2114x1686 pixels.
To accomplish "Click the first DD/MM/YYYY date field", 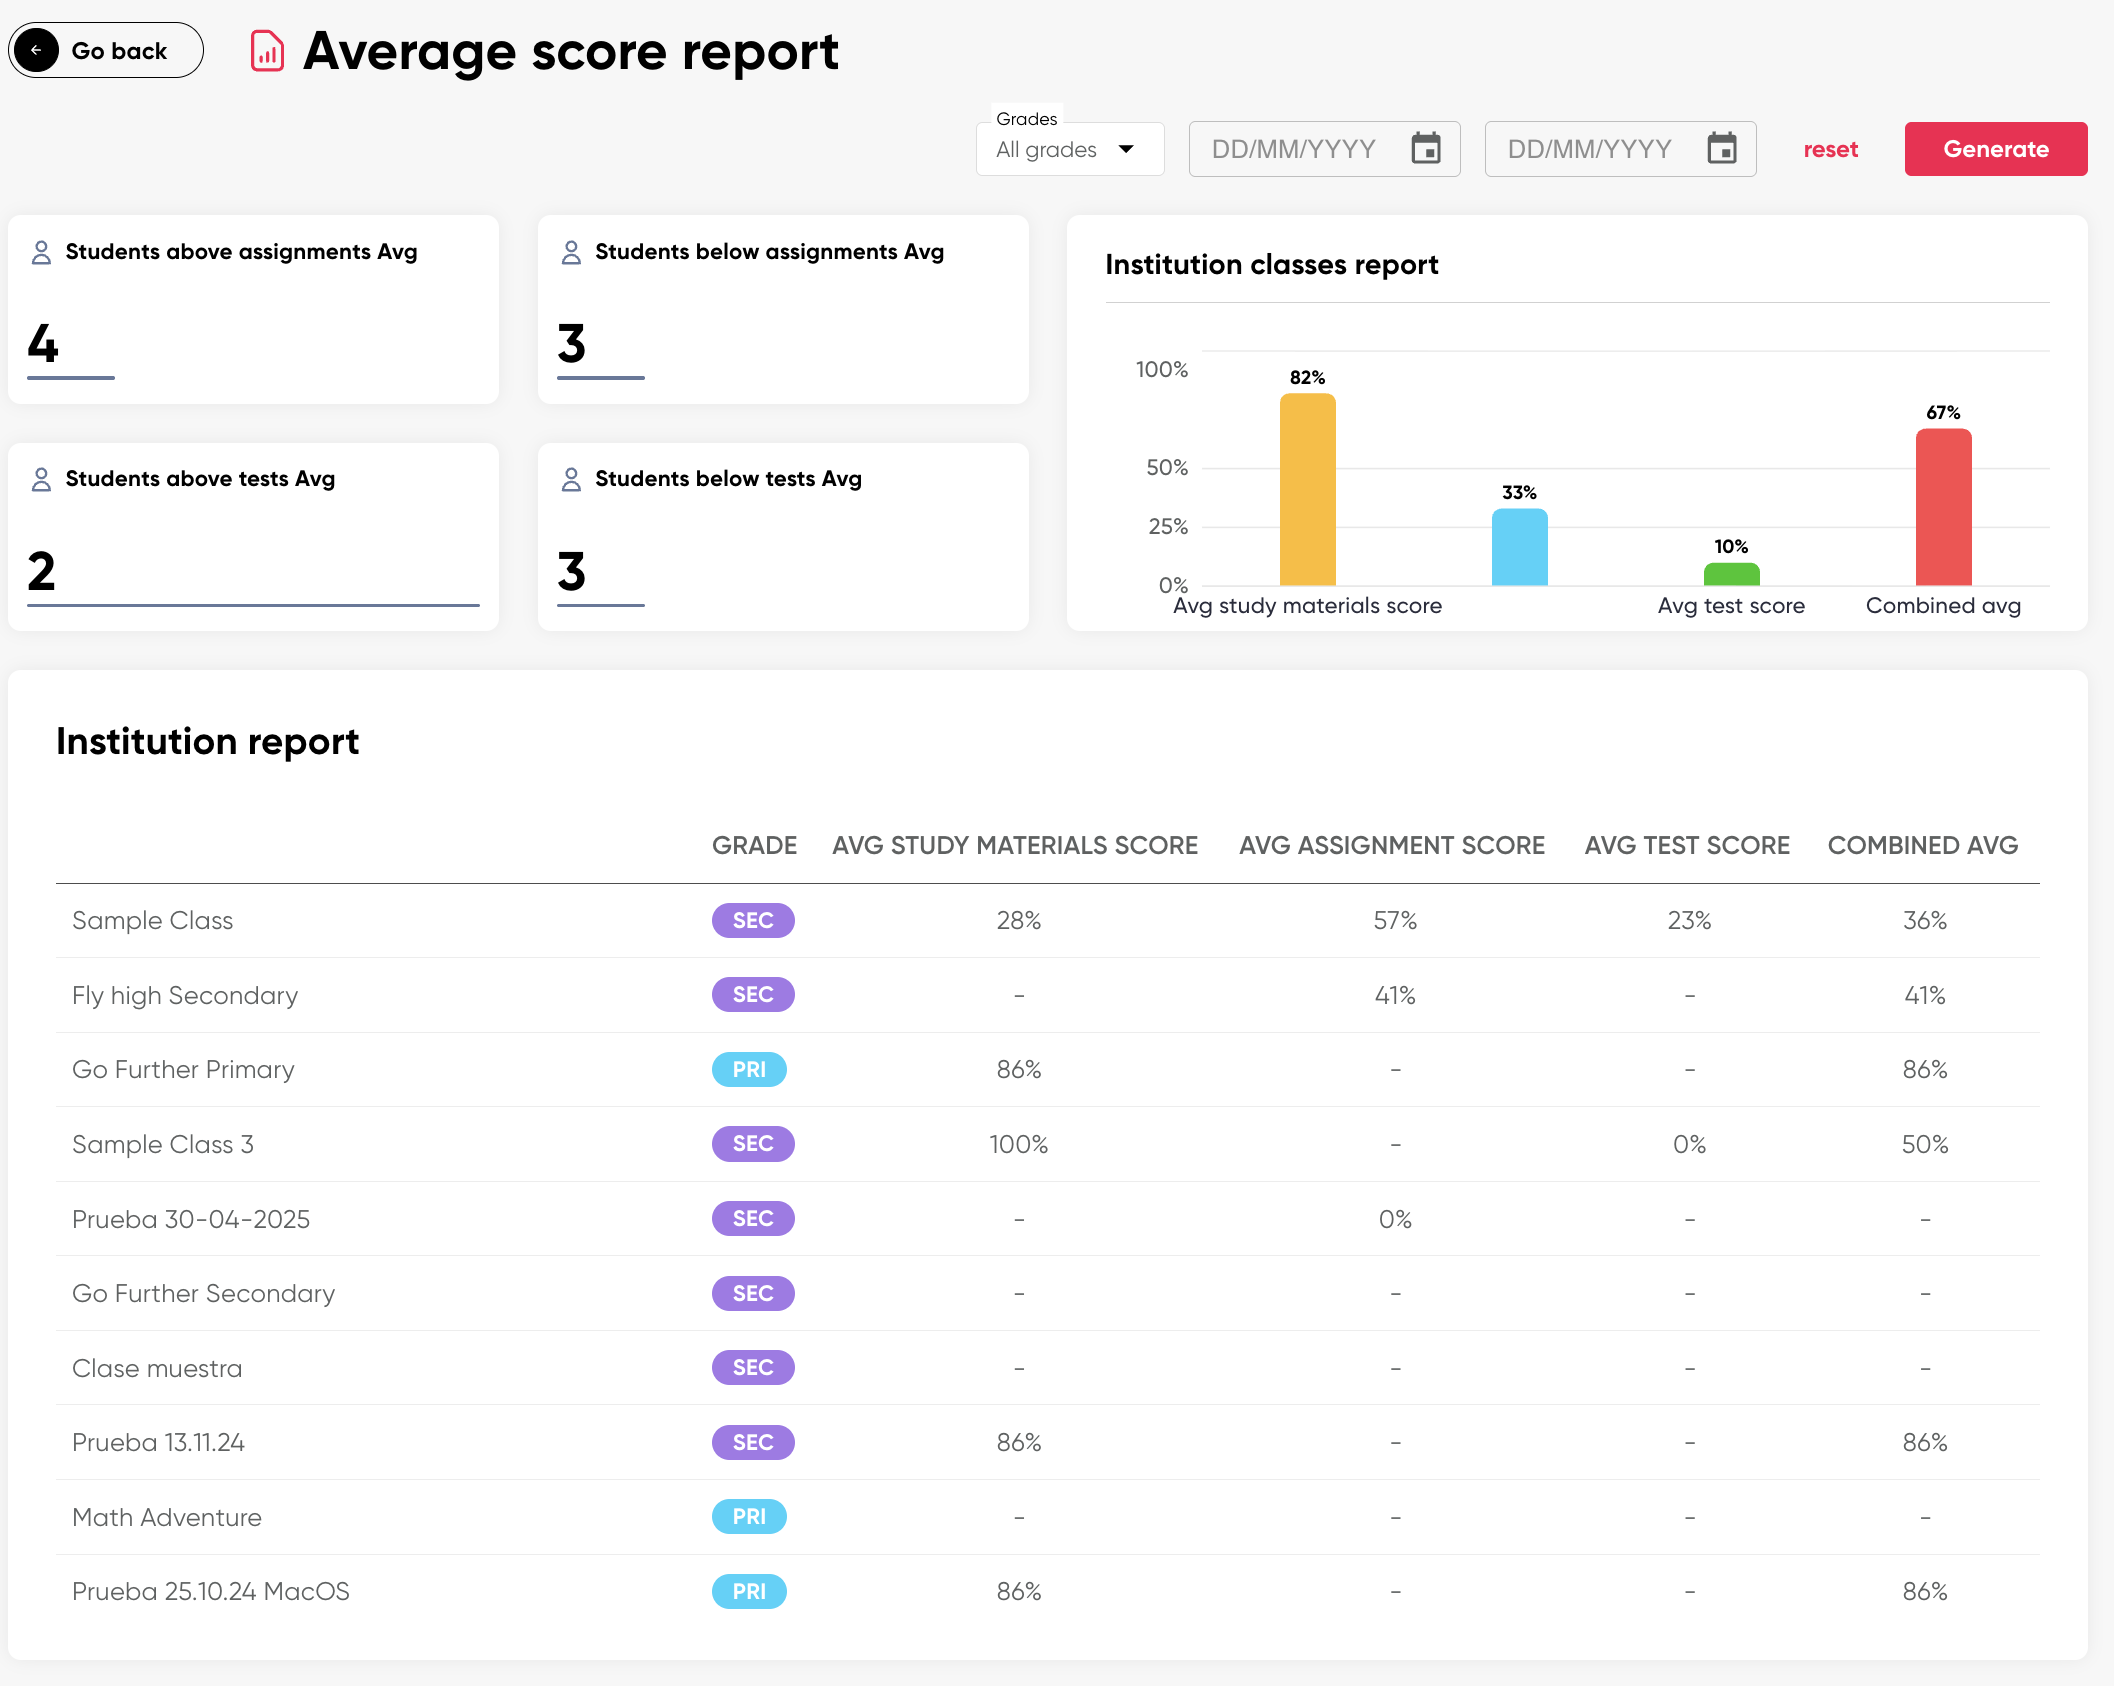I will (1294, 149).
